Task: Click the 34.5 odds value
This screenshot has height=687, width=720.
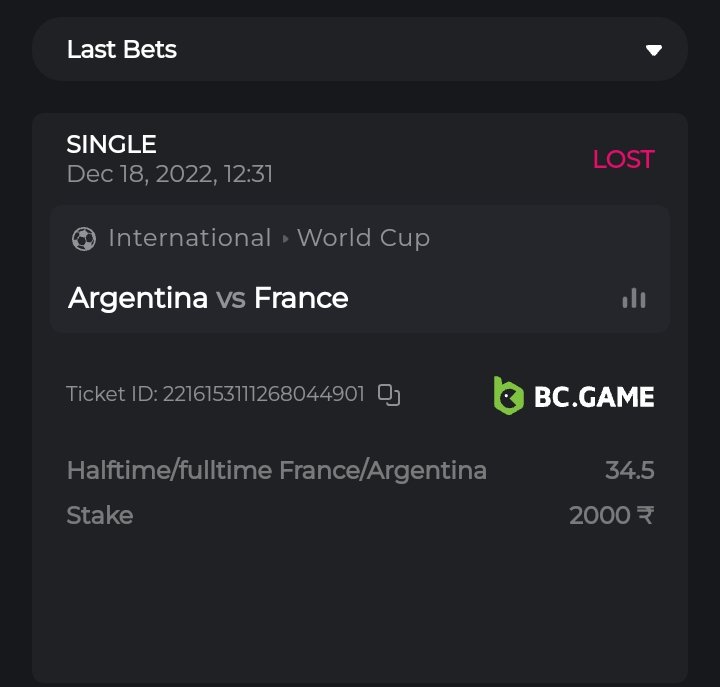Action: click(629, 470)
